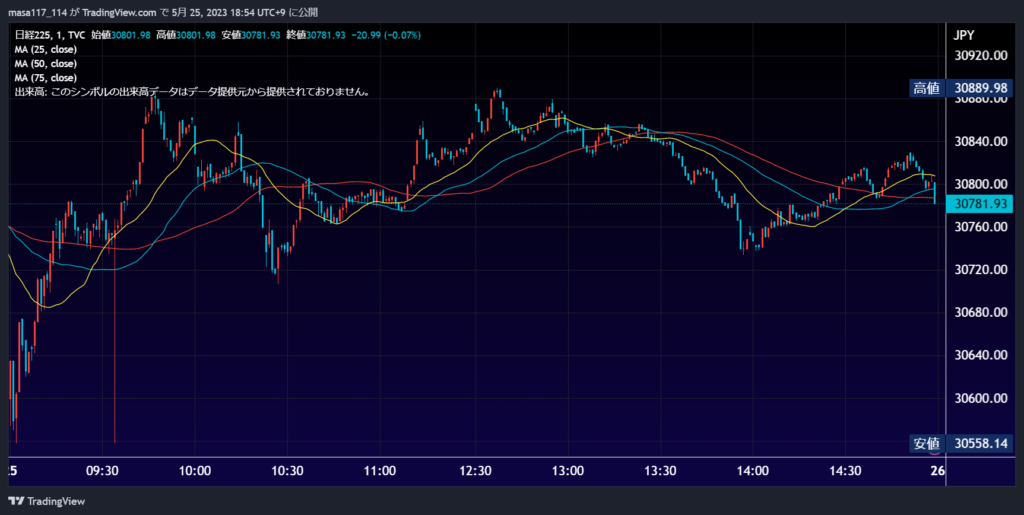
Task: Click the 13:00 time axis label
Action: [568, 470]
